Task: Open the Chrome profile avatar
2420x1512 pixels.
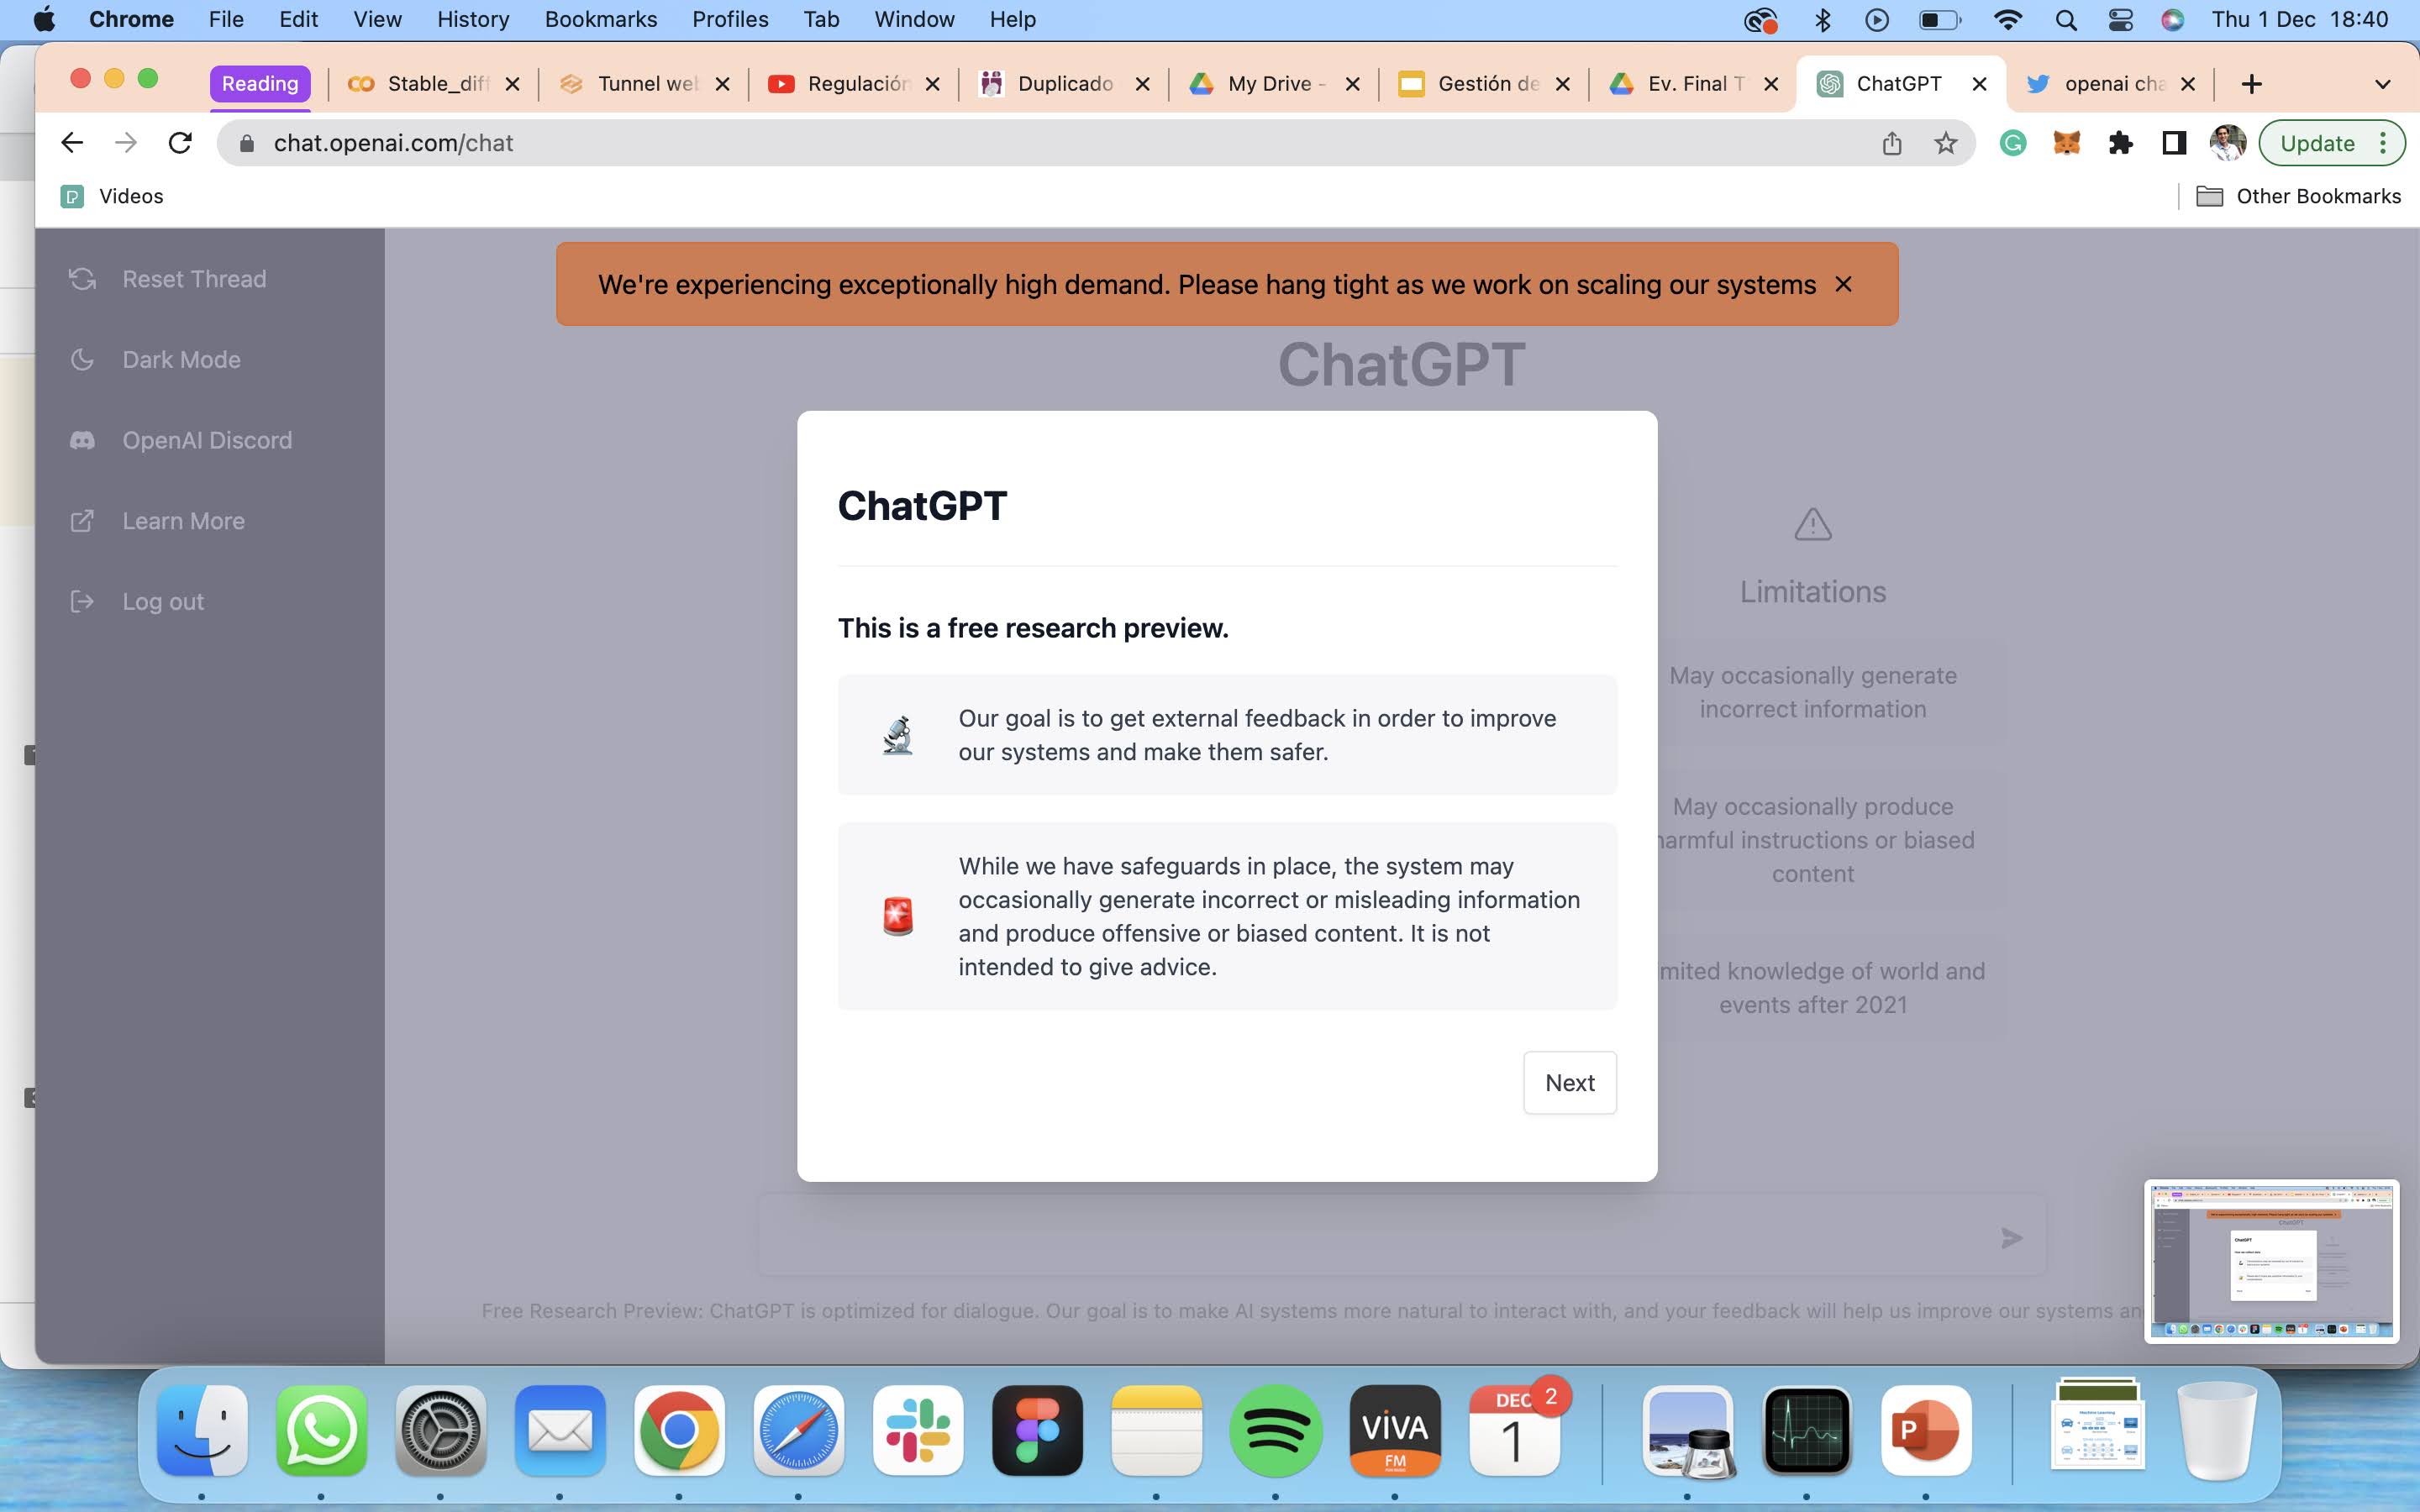Action: (2228, 143)
